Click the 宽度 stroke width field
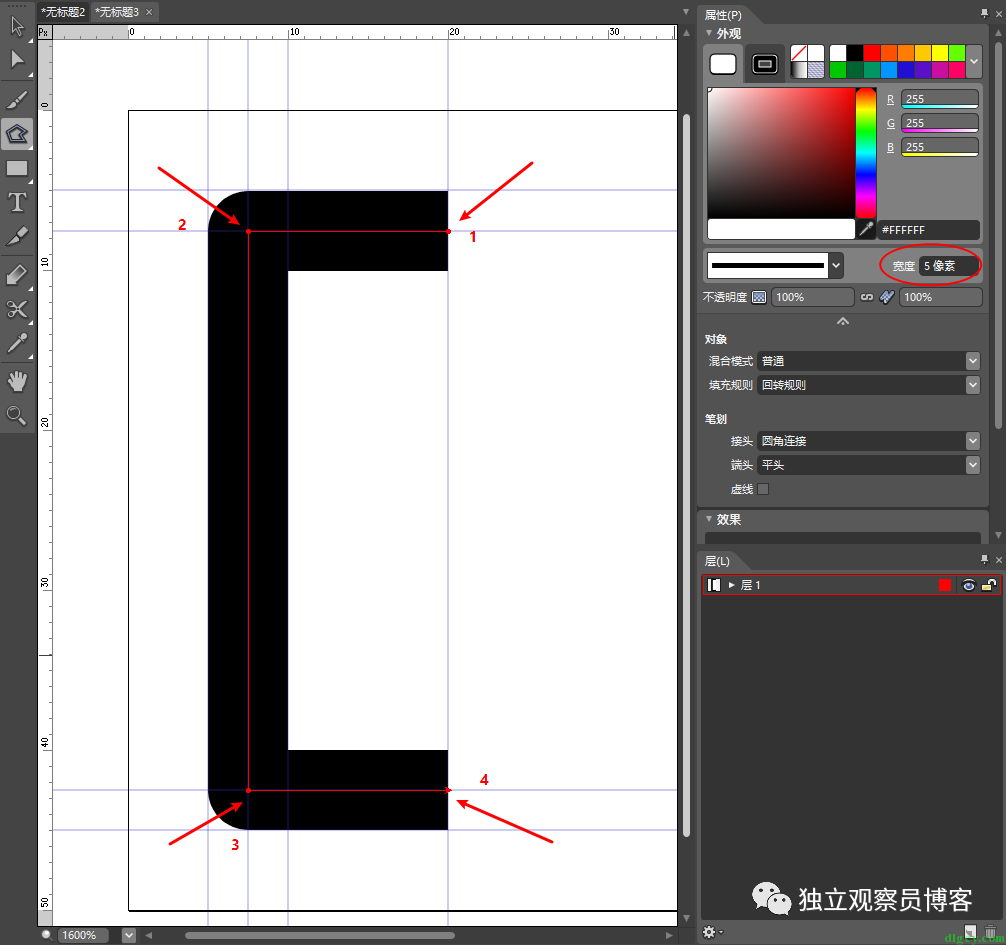The image size is (1006, 945). point(948,266)
